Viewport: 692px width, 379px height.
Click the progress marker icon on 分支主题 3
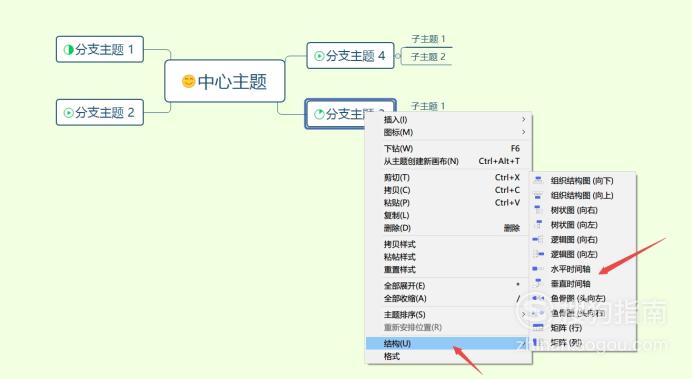319,114
